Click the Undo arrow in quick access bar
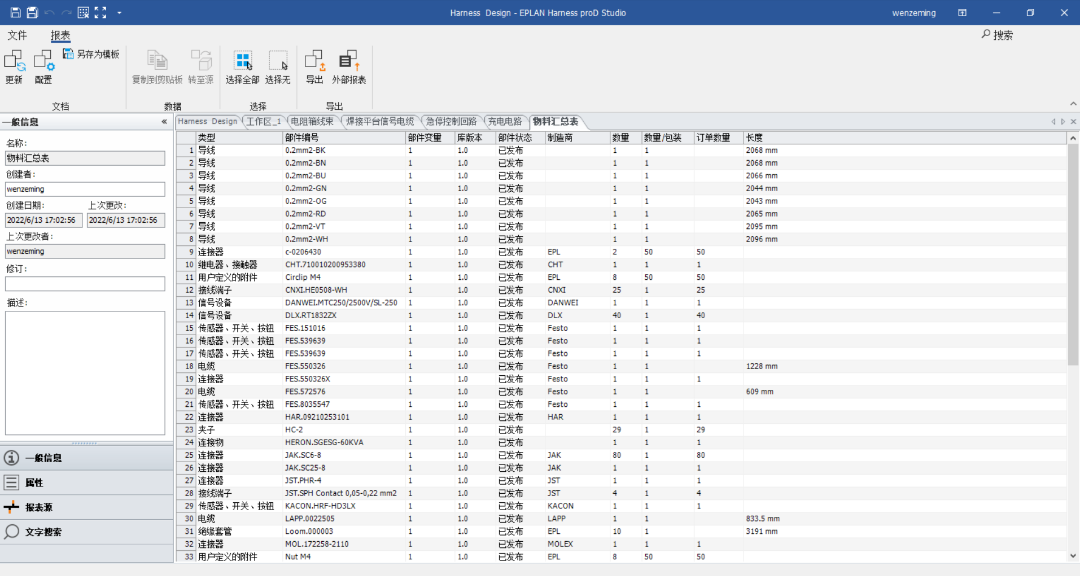The width and height of the screenshot is (1080, 576). pyautogui.click(x=50, y=12)
